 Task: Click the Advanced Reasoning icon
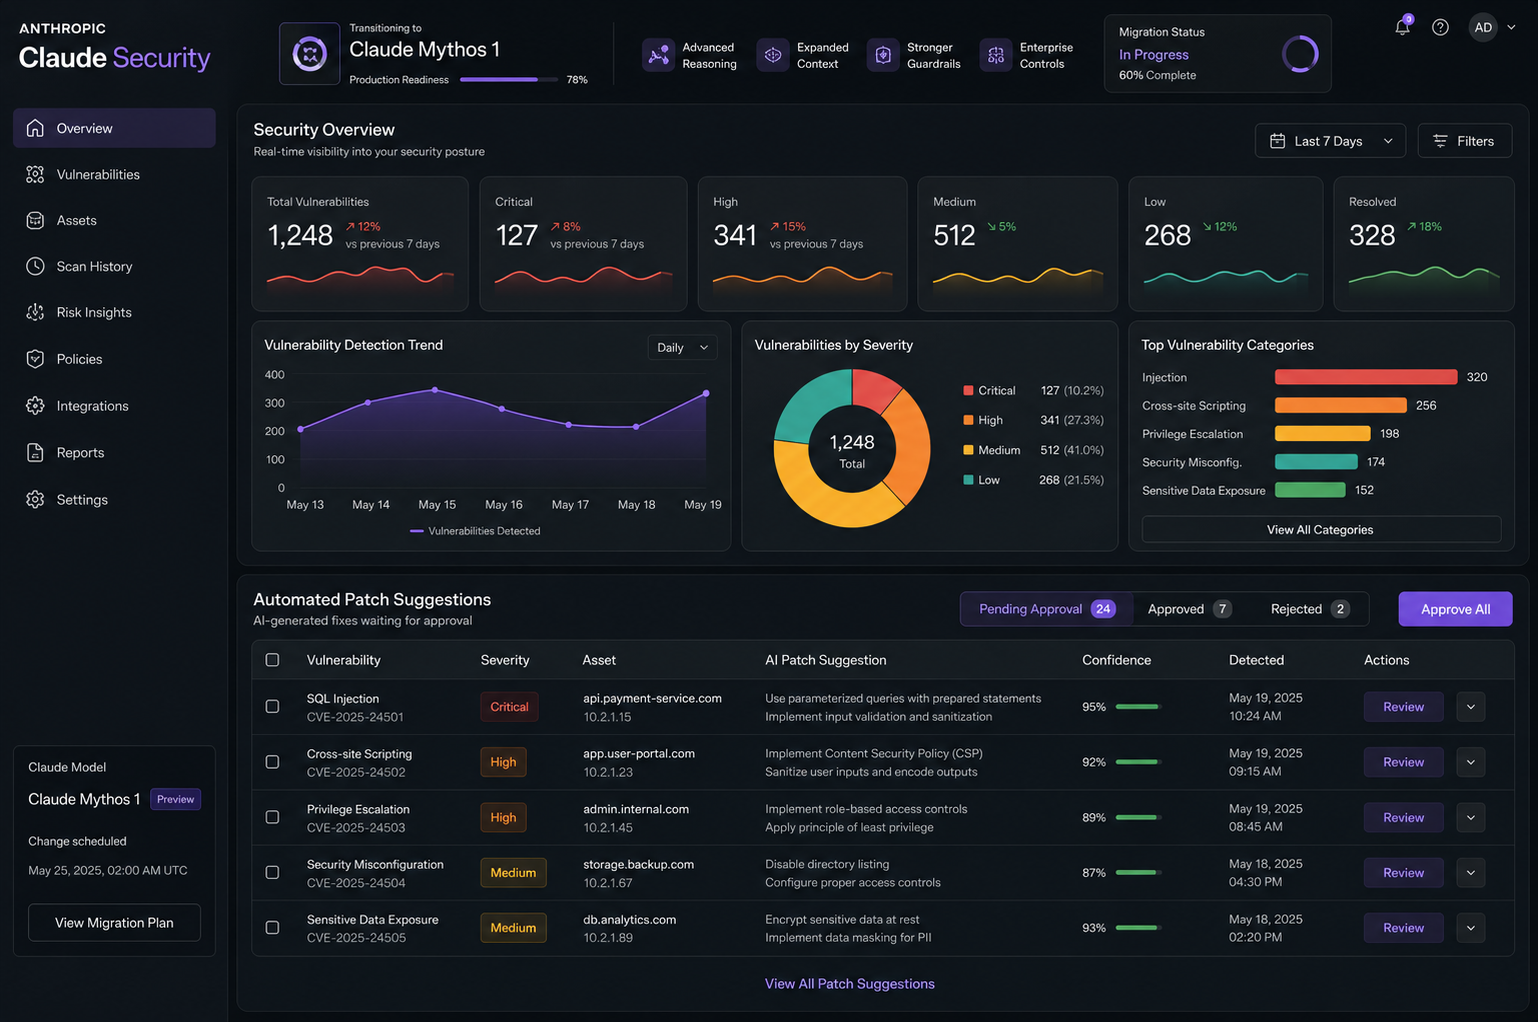658,55
